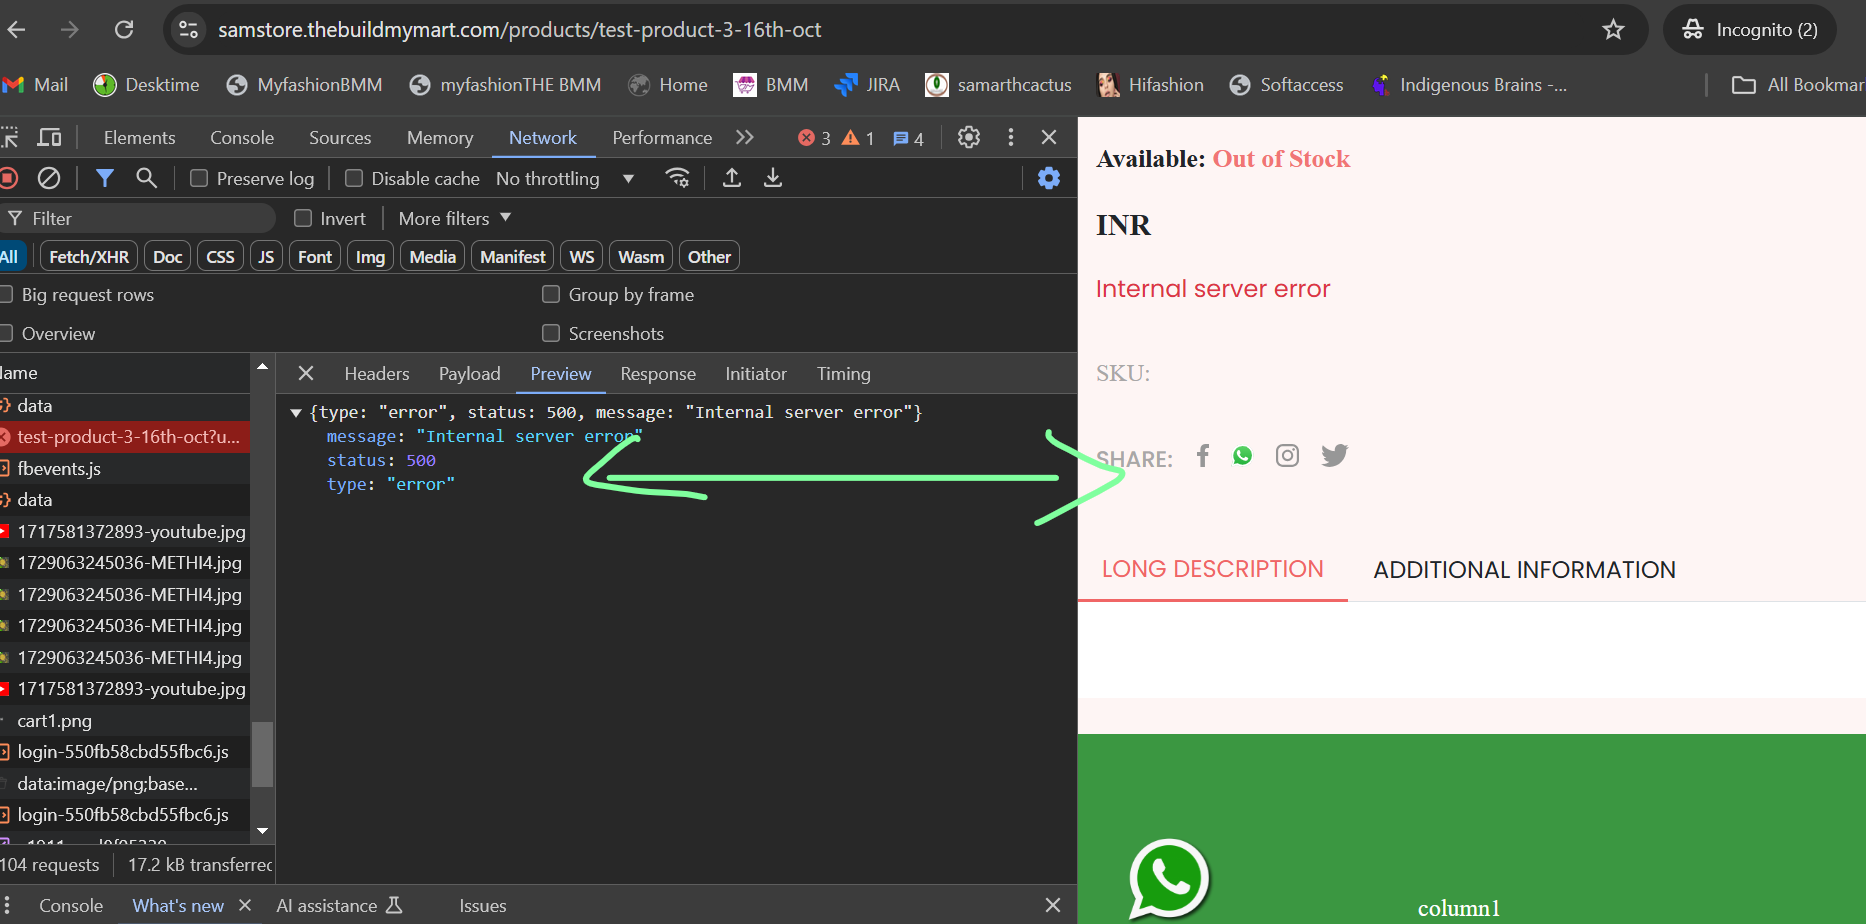Share product on Instagram icon

pyautogui.click(x=1288, y=456)
